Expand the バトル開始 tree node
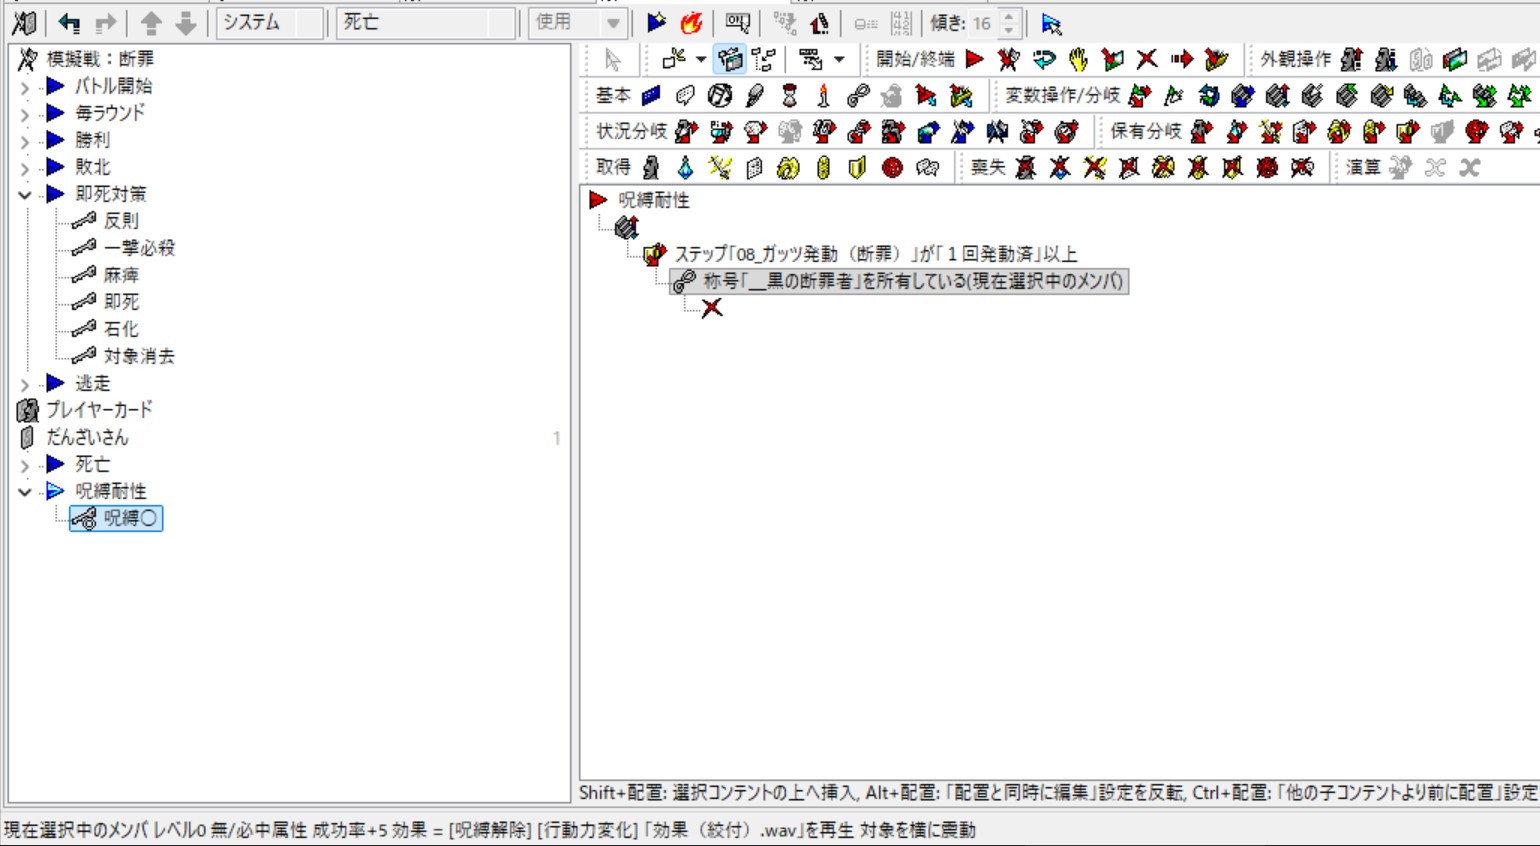The width and height of the screenshot is (1540, 846). coord(25,87)
